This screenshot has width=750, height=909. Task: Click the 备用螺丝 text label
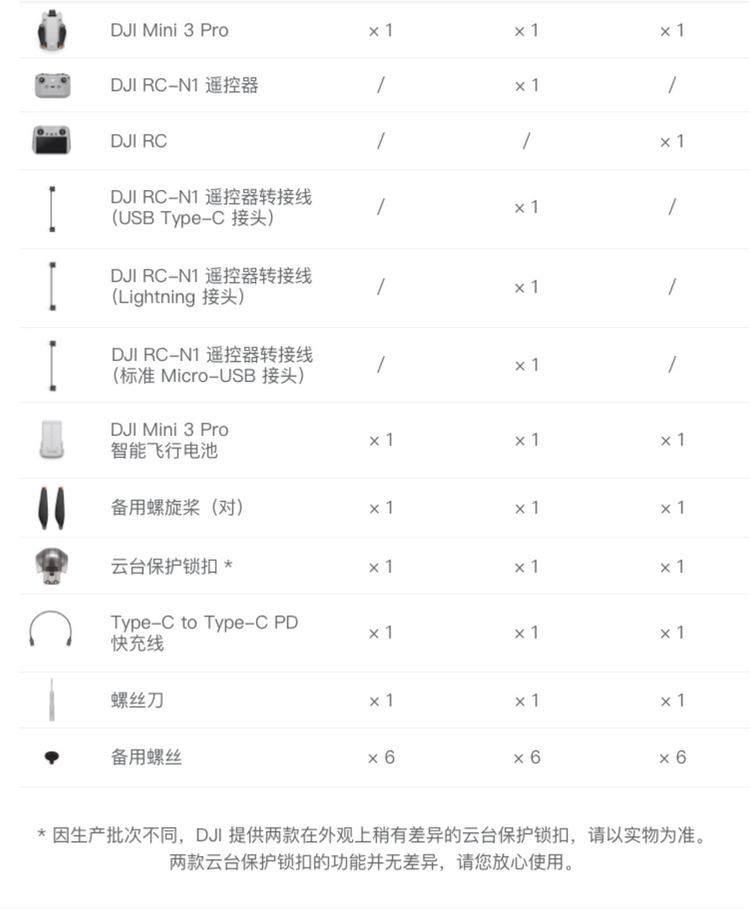146,757
